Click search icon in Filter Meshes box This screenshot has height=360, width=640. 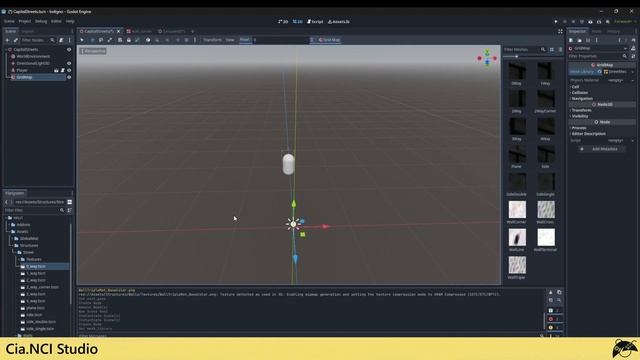tap(543, 49)
